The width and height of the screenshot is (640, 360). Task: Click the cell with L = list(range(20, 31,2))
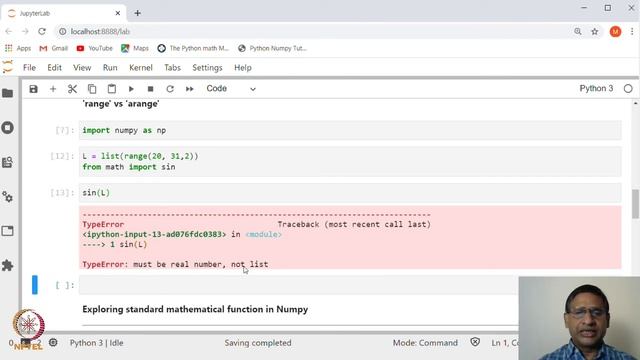click(350, 162)
